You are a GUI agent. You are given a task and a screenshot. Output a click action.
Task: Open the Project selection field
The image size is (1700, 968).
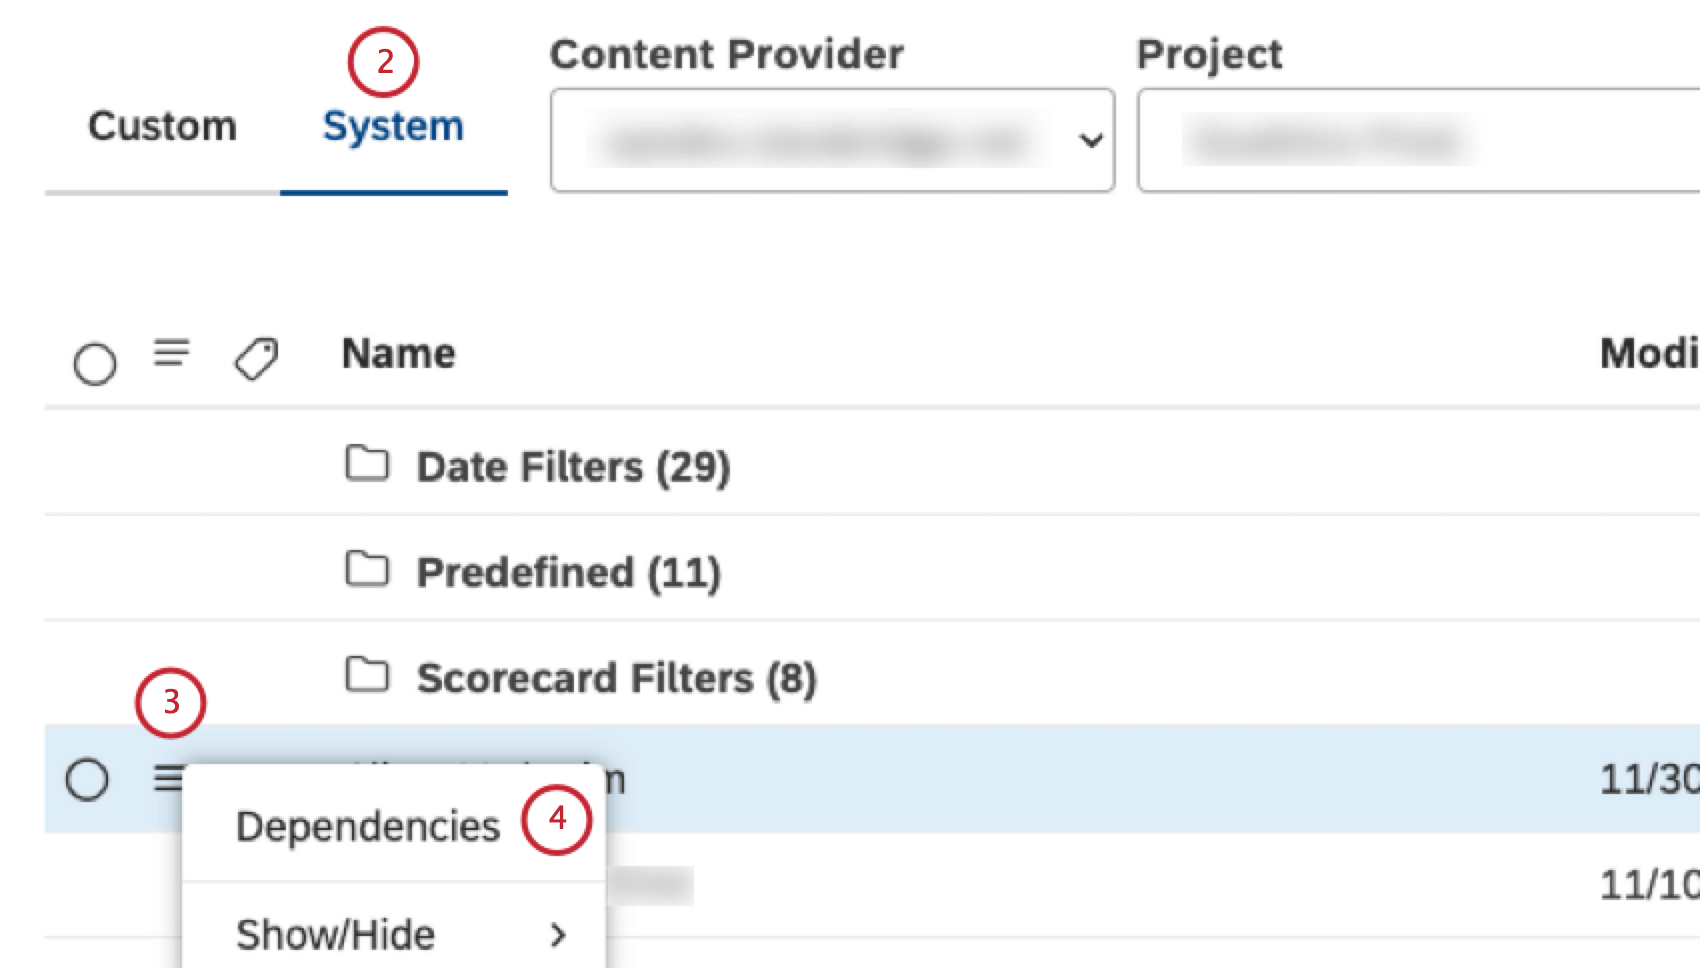[x=1400, y=141]
